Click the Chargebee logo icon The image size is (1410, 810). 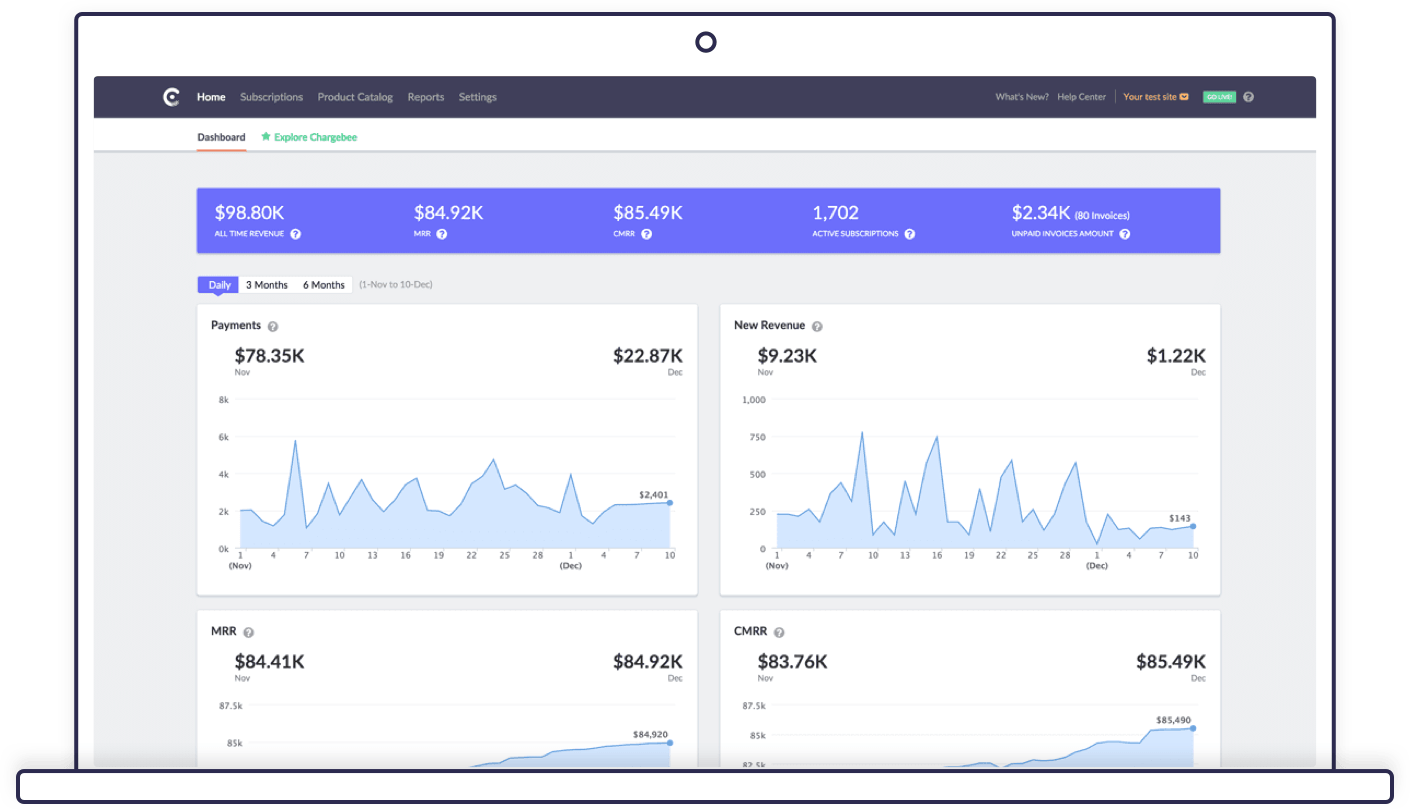171,97
